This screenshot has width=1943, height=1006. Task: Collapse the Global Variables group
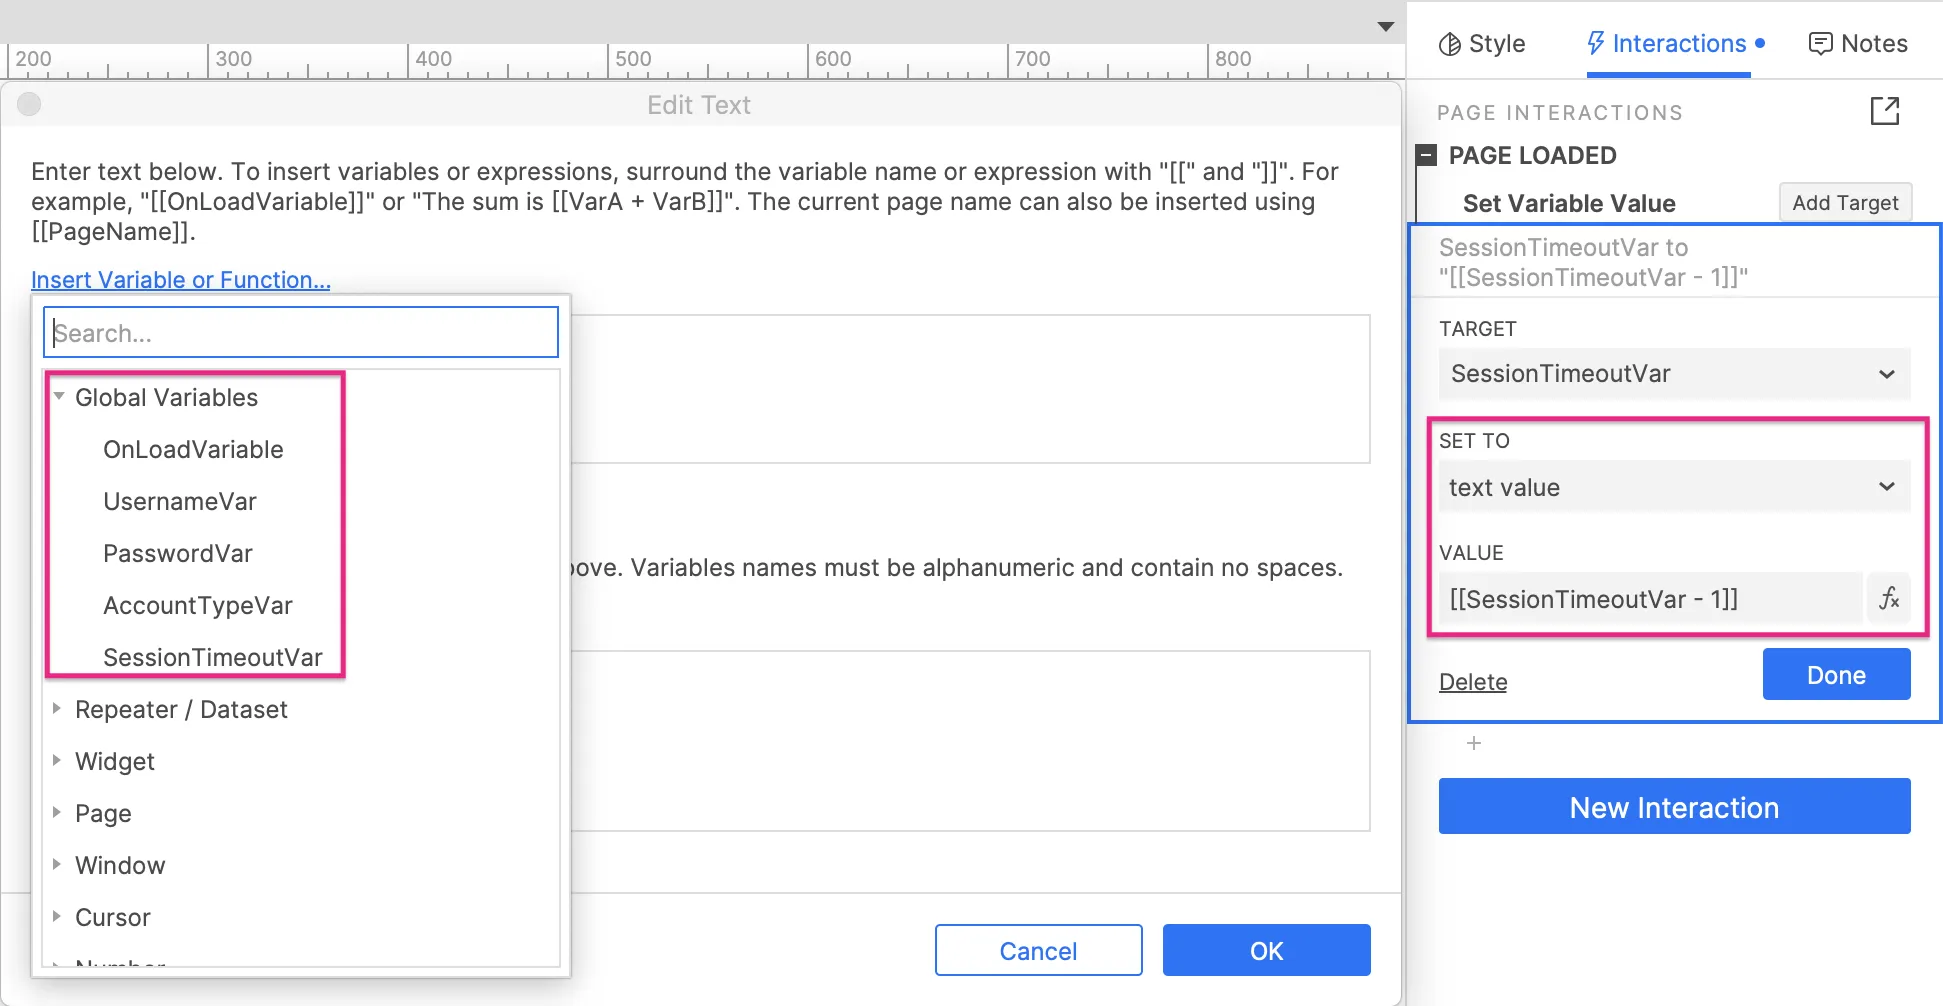click(x=59, y=397)
